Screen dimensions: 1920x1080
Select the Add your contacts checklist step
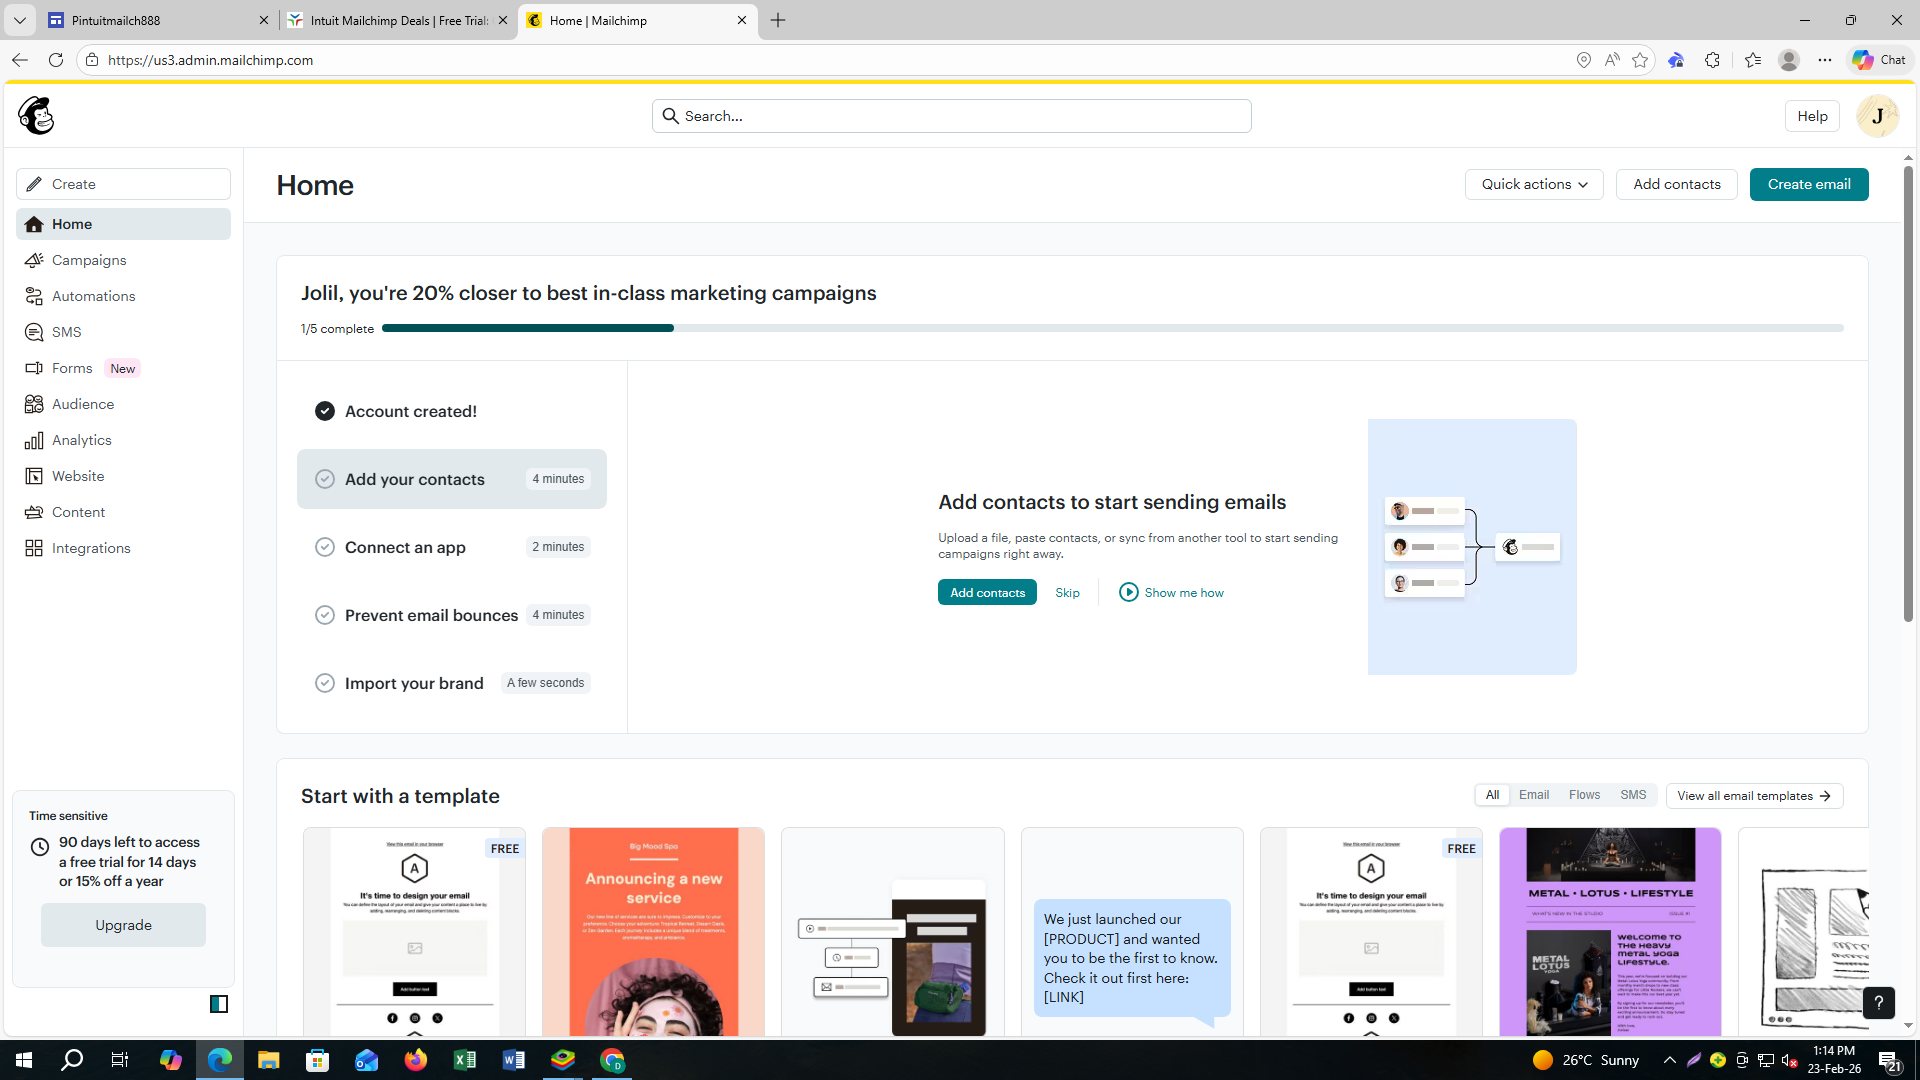452,479
